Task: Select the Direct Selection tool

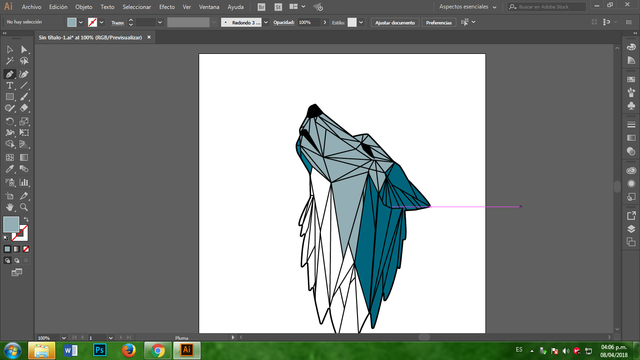Action: 24,49
